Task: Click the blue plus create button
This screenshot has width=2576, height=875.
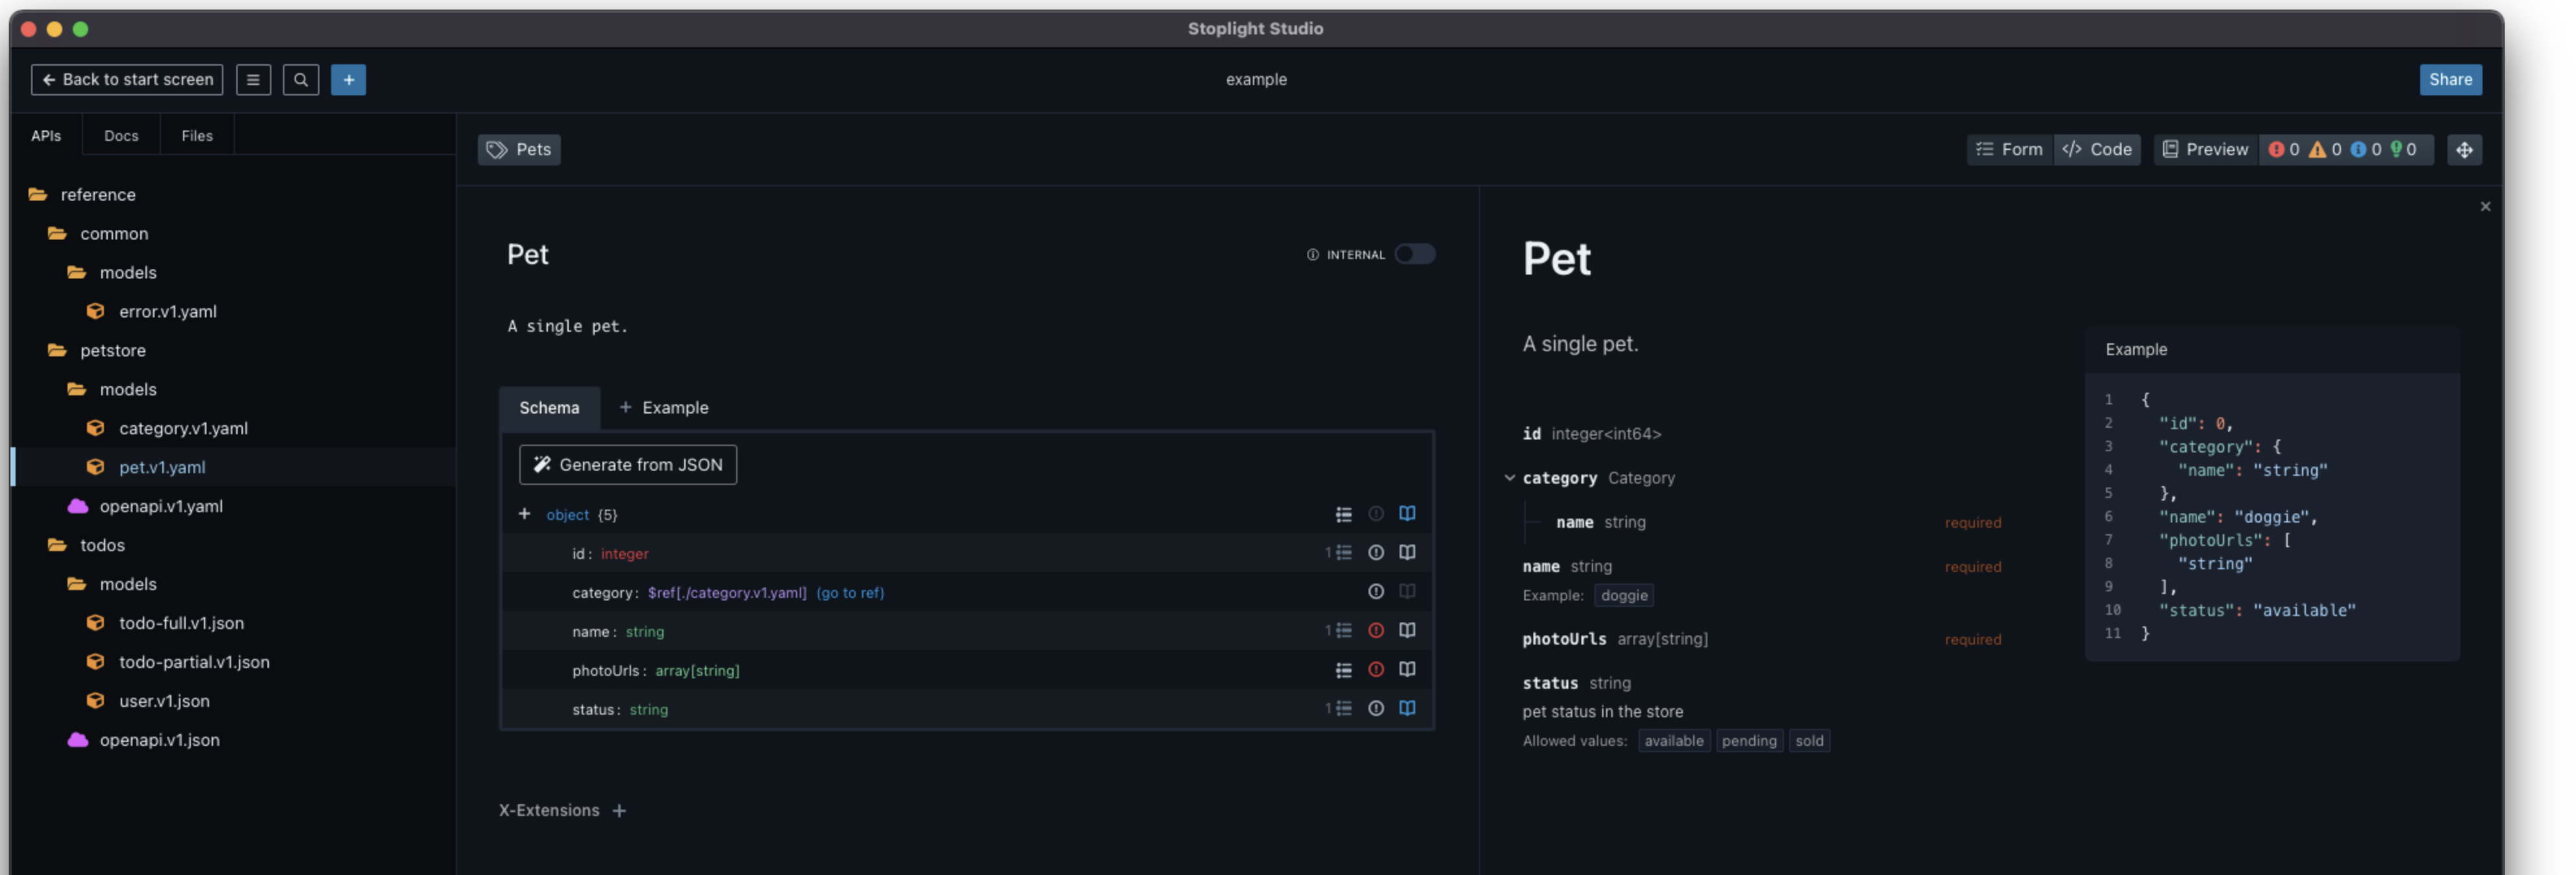Action: pos(348,80)
